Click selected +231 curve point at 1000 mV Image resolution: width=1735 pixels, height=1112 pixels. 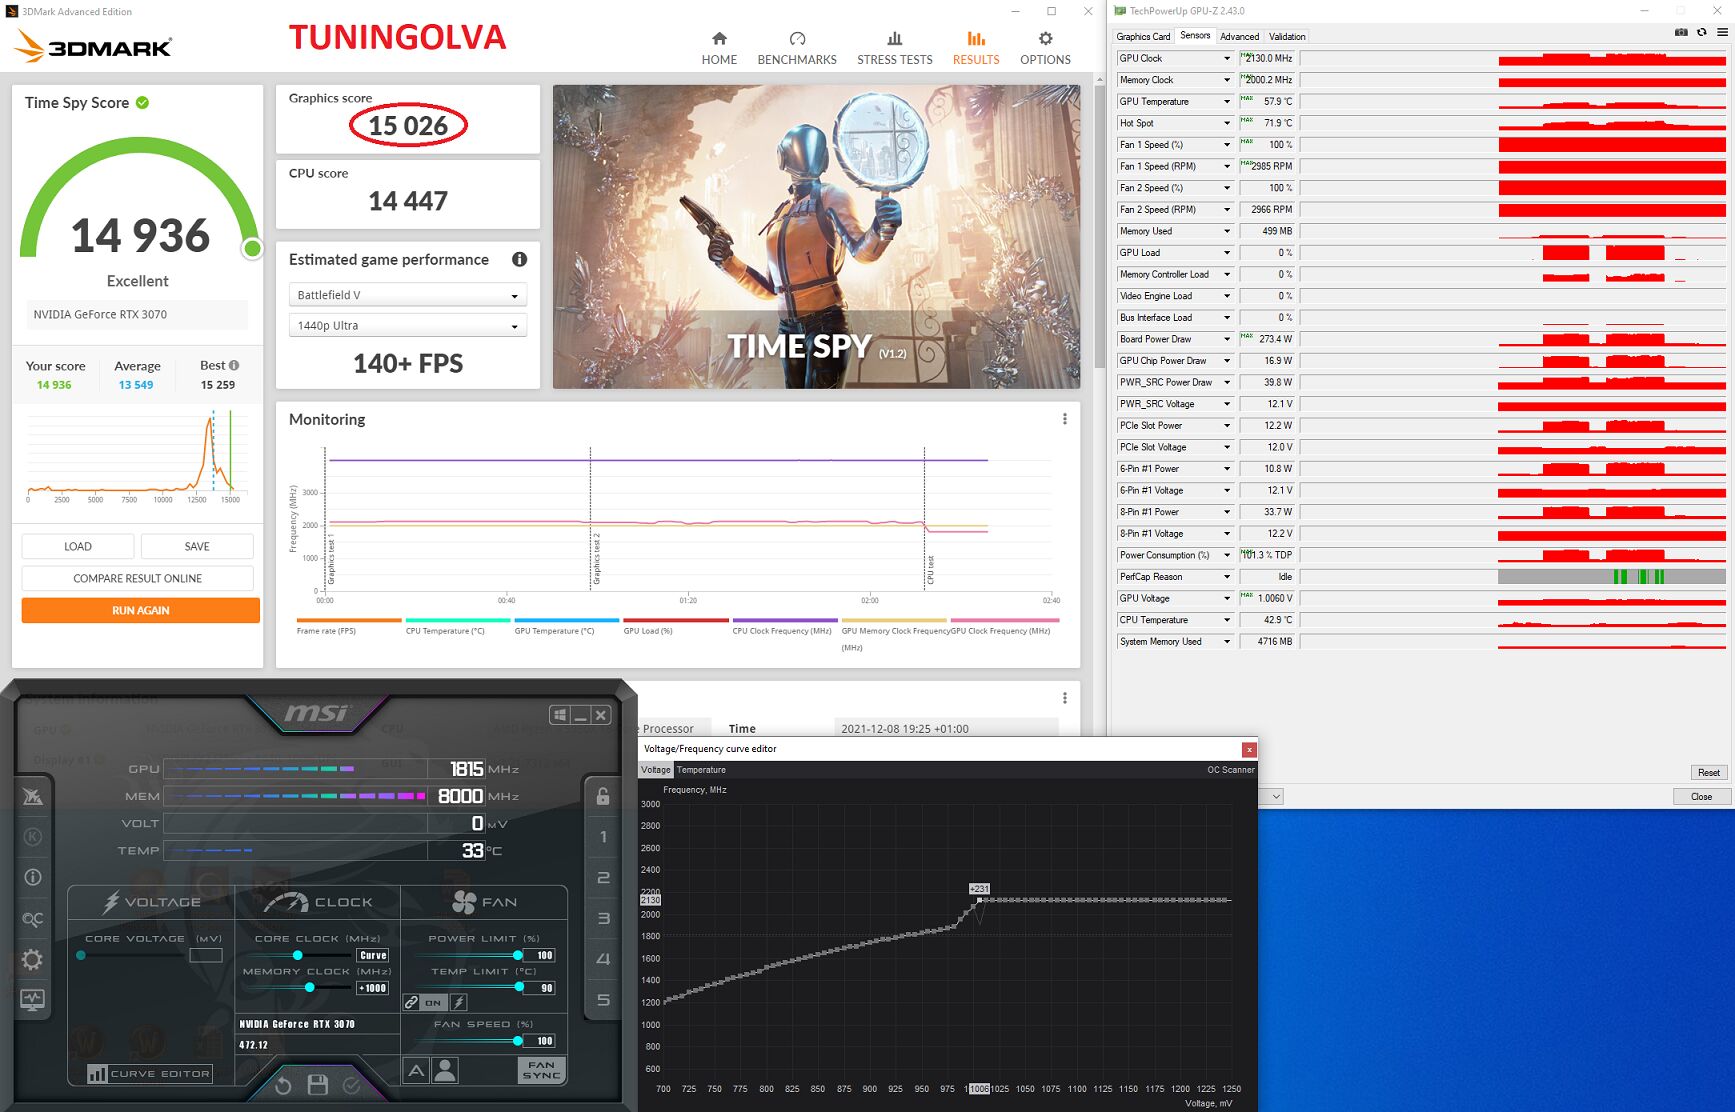pos(979,900)
